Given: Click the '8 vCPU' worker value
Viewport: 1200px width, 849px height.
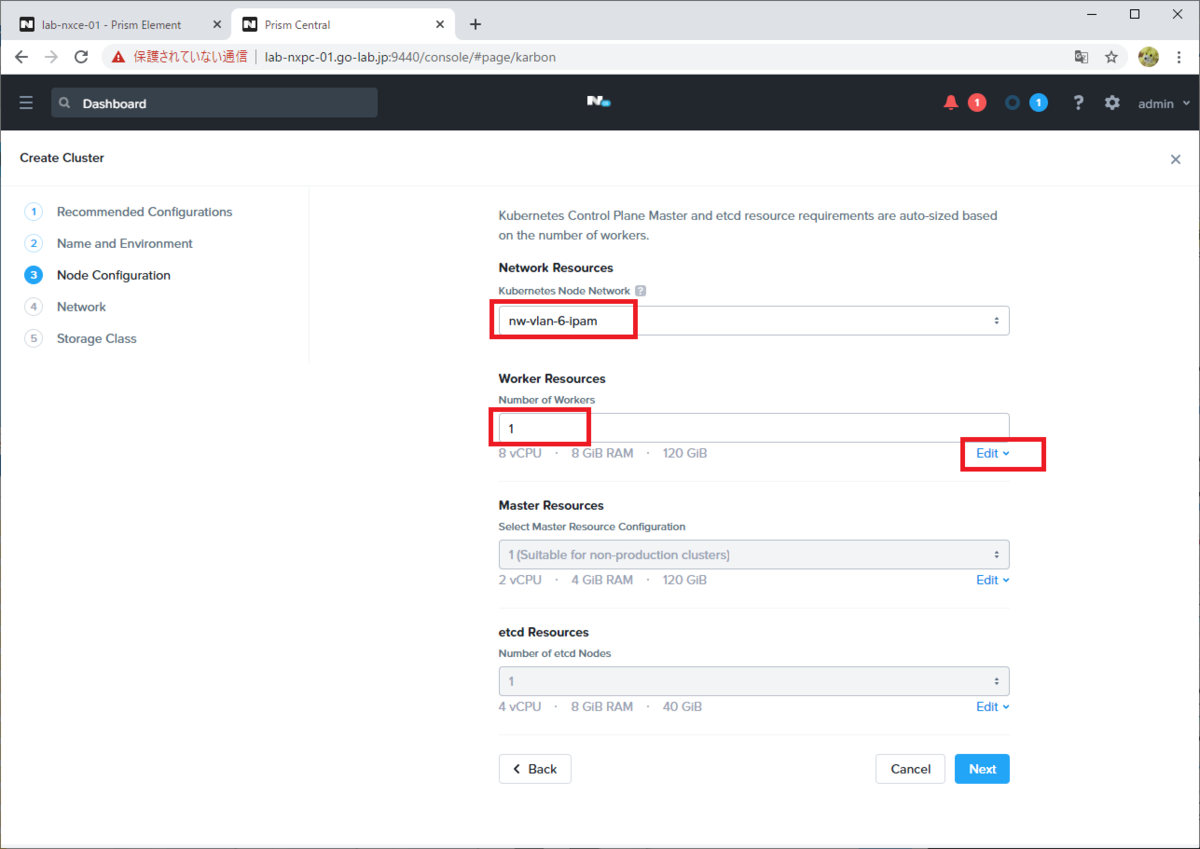Looking at the screenshot, I should [x=520, y=454].
